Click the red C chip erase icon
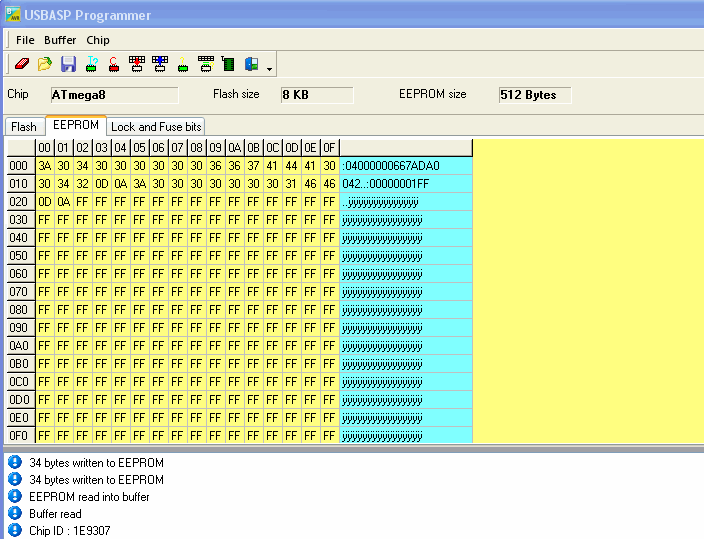 (x=114, y=64)
